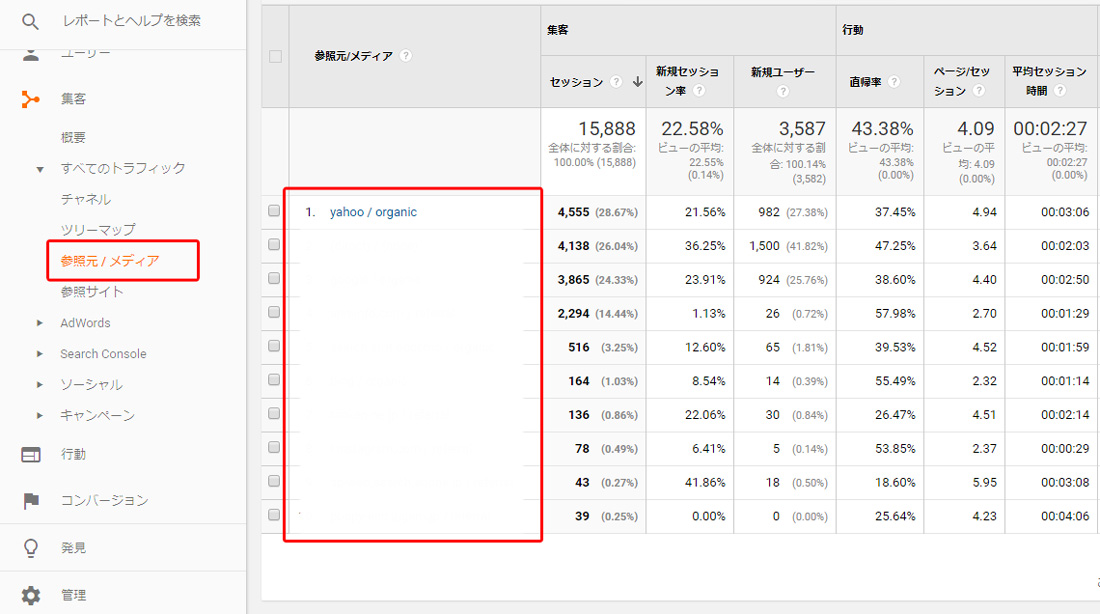
Task: Select 参照元 / メディア menu item
Action: (x=110, y=261)
